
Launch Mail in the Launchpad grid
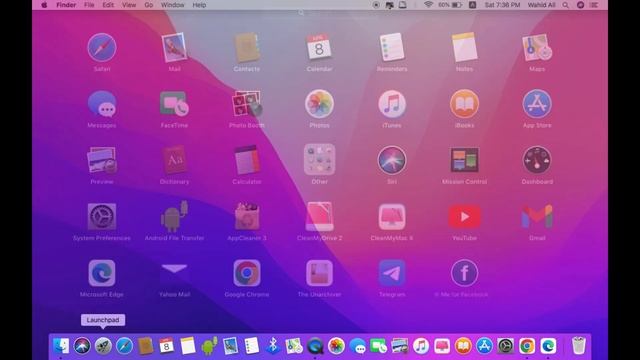click(174, 47)
